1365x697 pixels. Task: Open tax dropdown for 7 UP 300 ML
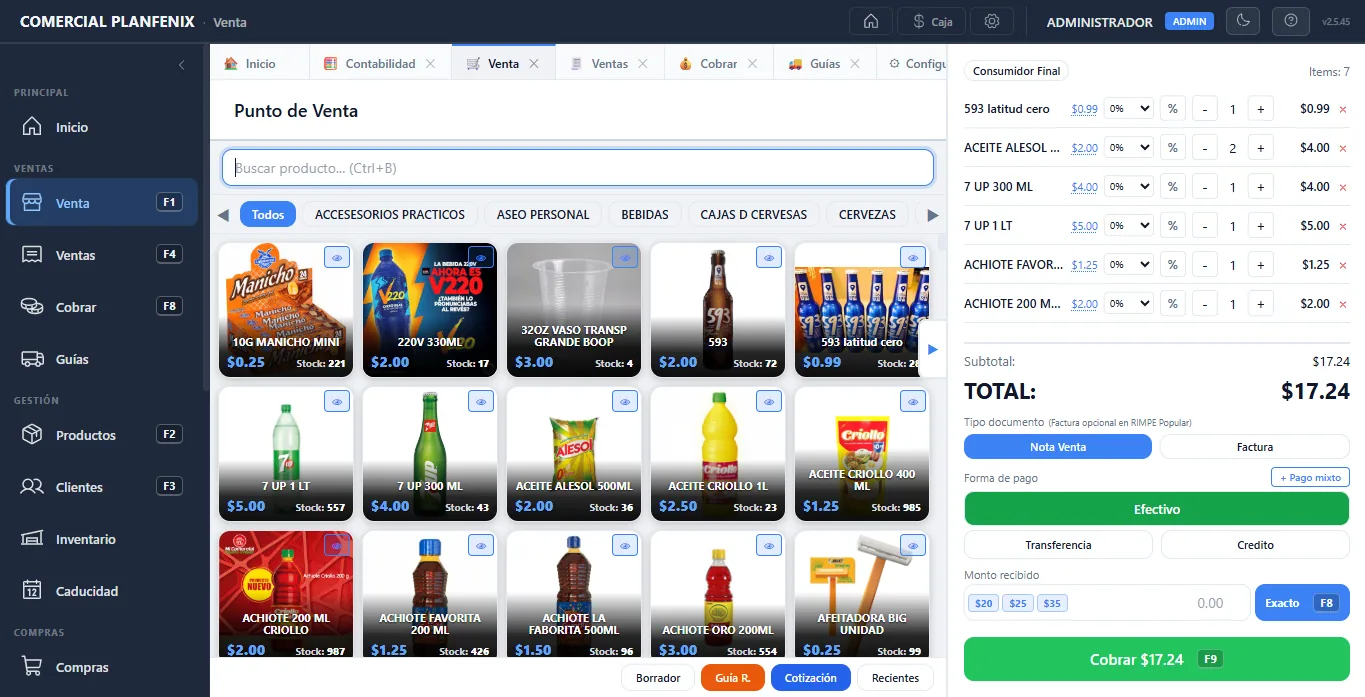click(x=1129, y=187)
